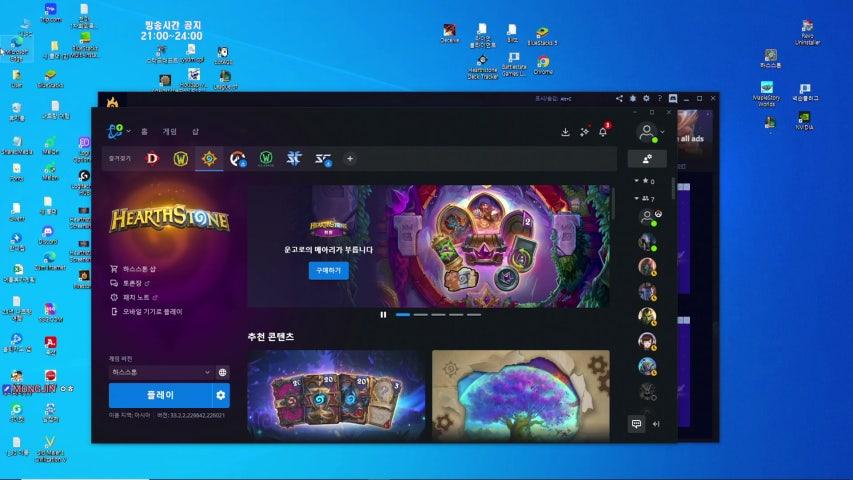Open game settings gear beside Play

(x=221, y=395)
